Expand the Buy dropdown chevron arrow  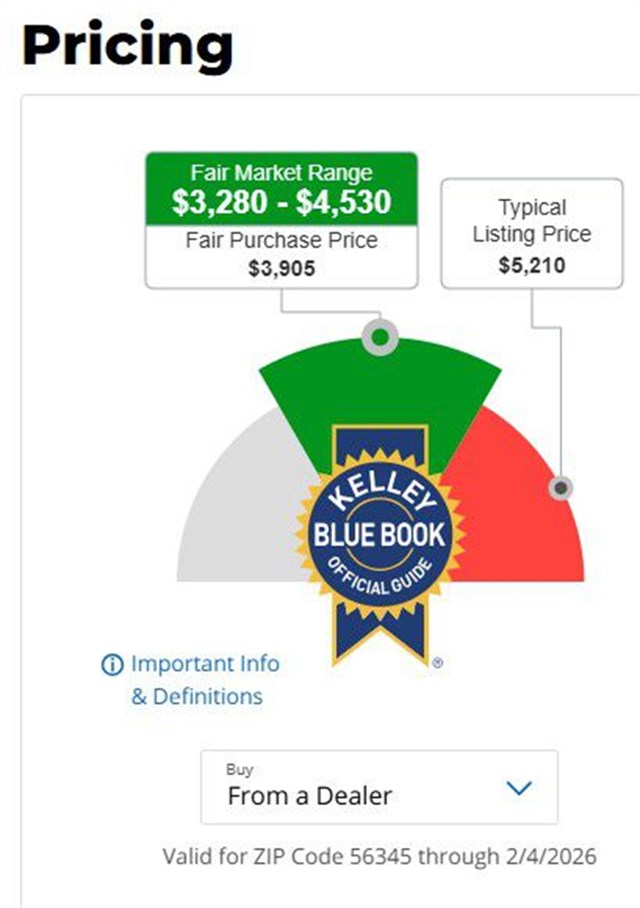coord(519,788)
